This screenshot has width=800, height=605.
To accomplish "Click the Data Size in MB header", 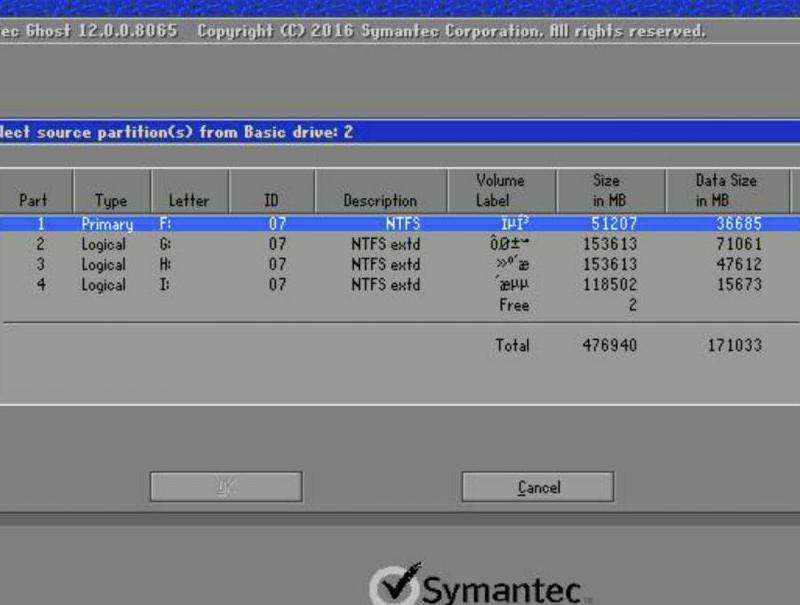I will coord(727,191).
